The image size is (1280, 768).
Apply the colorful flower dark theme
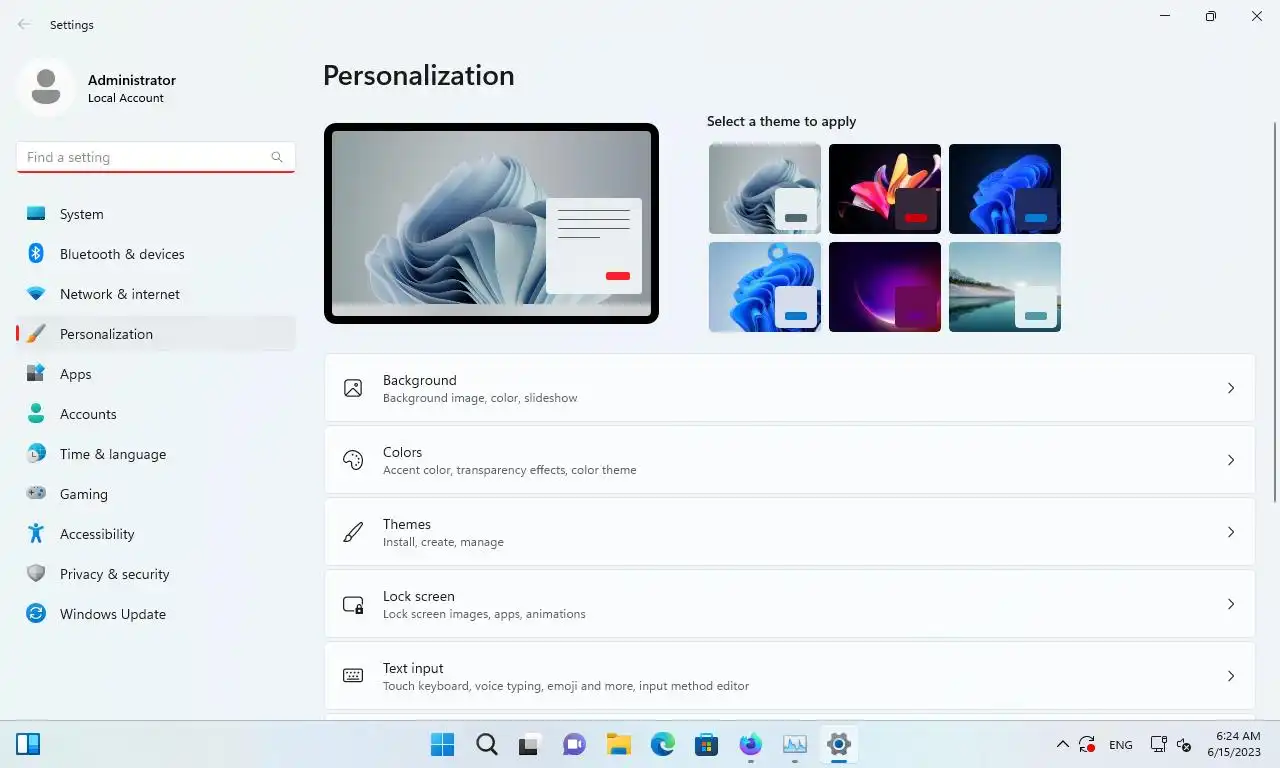pyautogui.click(x=885, y=189)
